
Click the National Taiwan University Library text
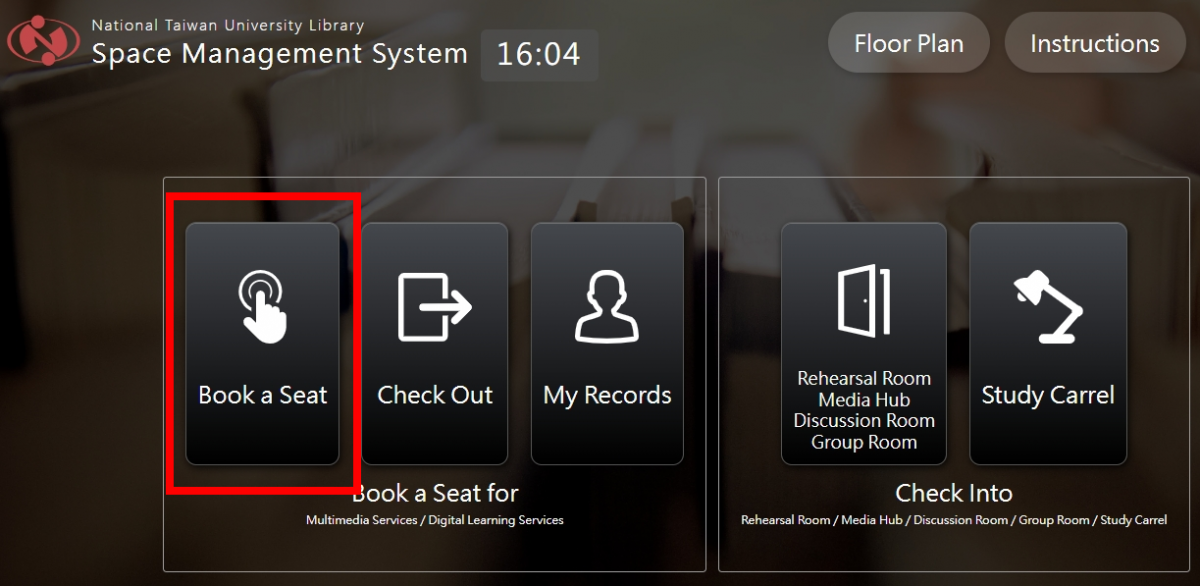coord(228,25)
